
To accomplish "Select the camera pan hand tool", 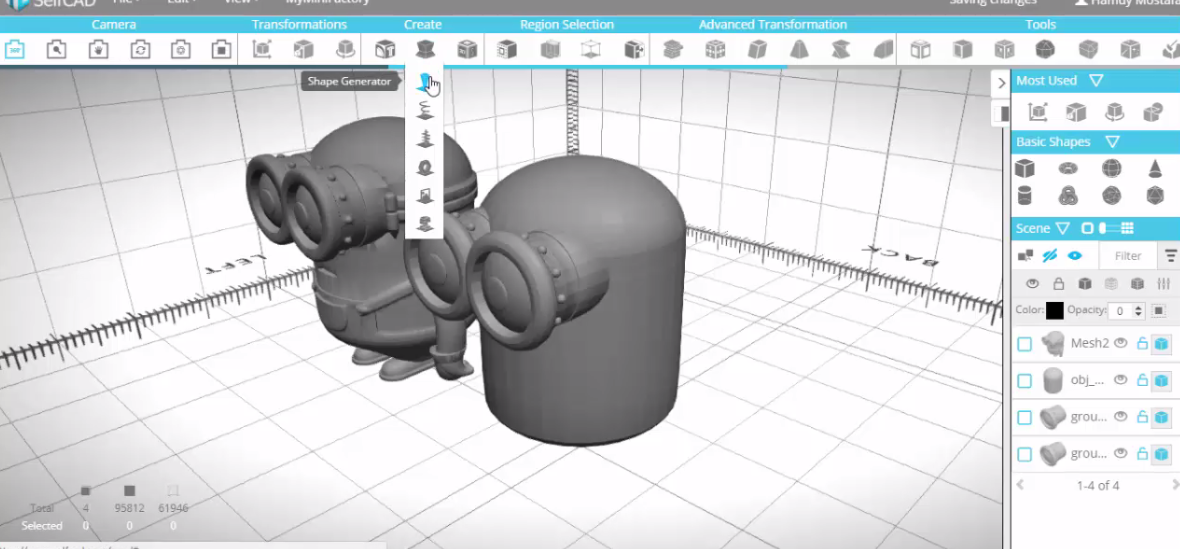I will click(x=98, y=50).
